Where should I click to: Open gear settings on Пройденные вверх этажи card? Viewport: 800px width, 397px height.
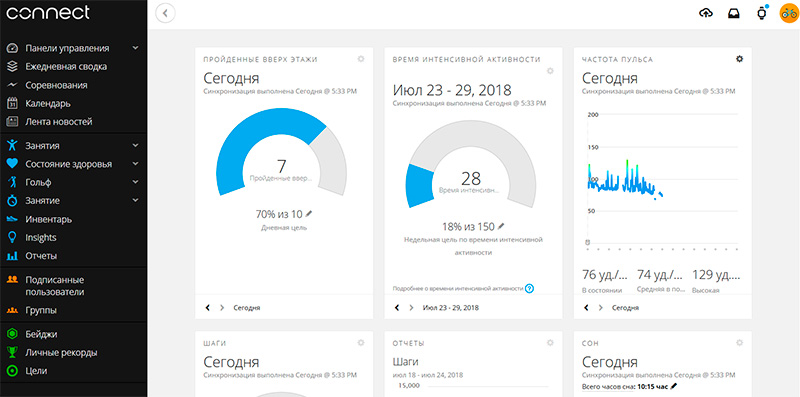pos(361,59)
